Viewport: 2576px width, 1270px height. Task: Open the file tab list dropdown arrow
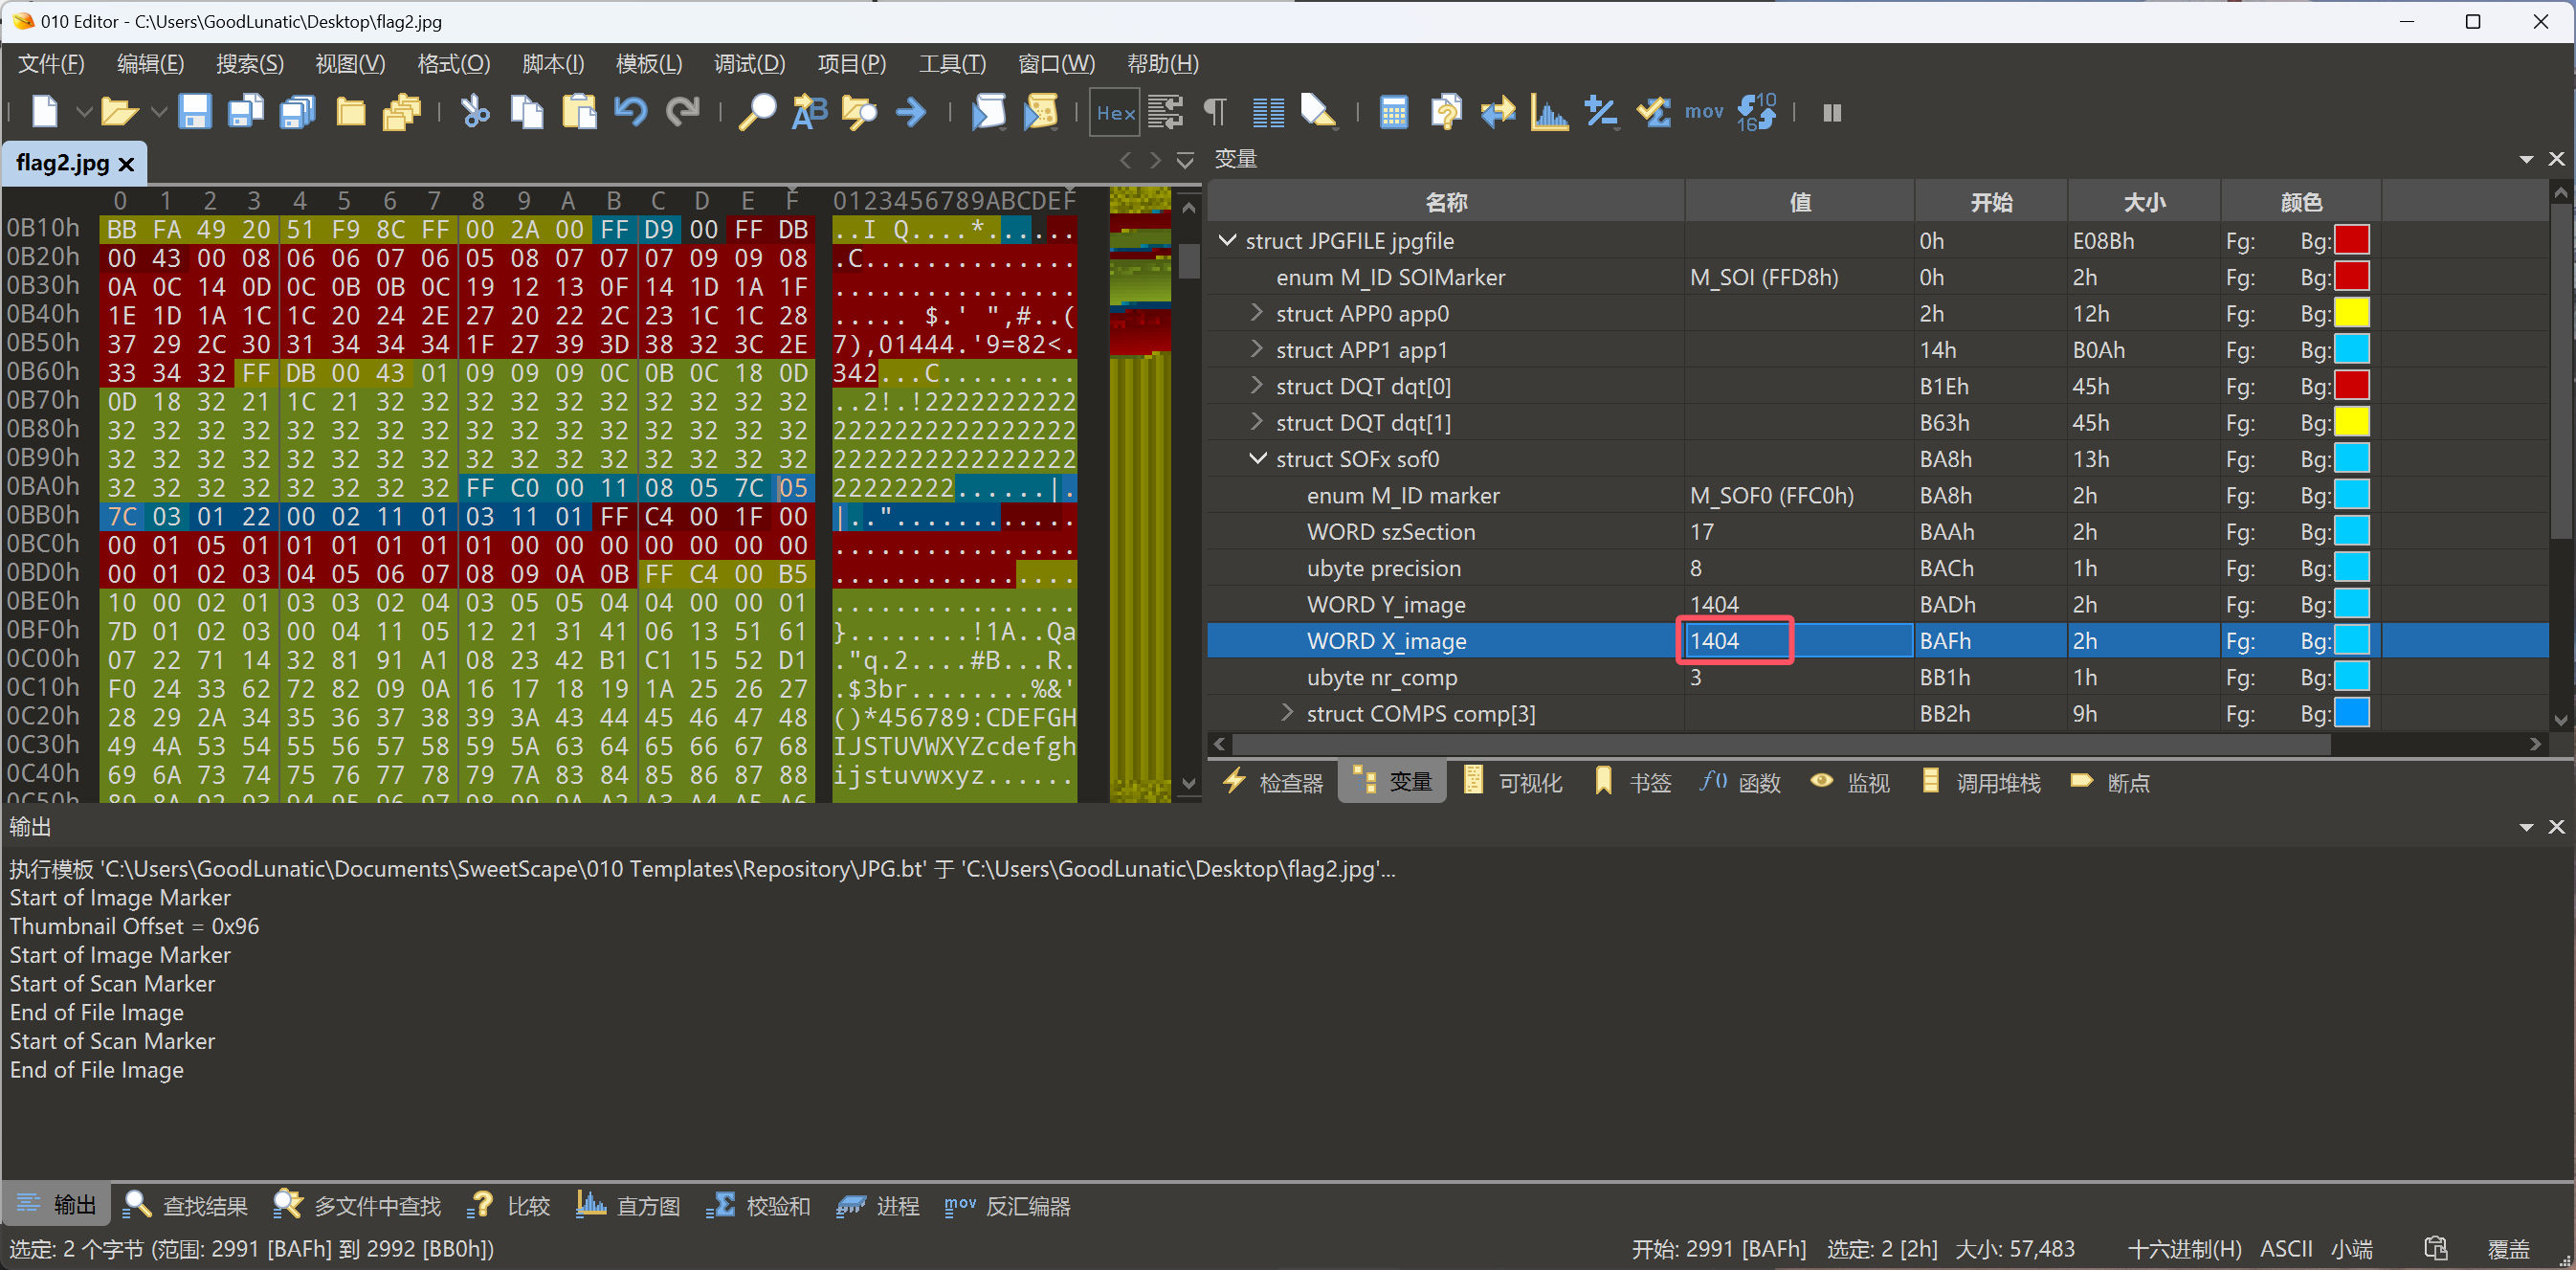1185,160
